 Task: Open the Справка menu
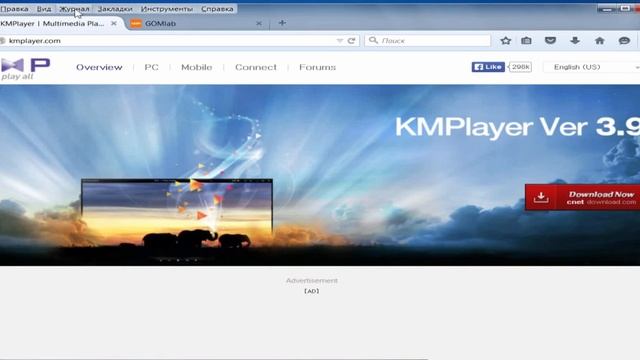217,9
